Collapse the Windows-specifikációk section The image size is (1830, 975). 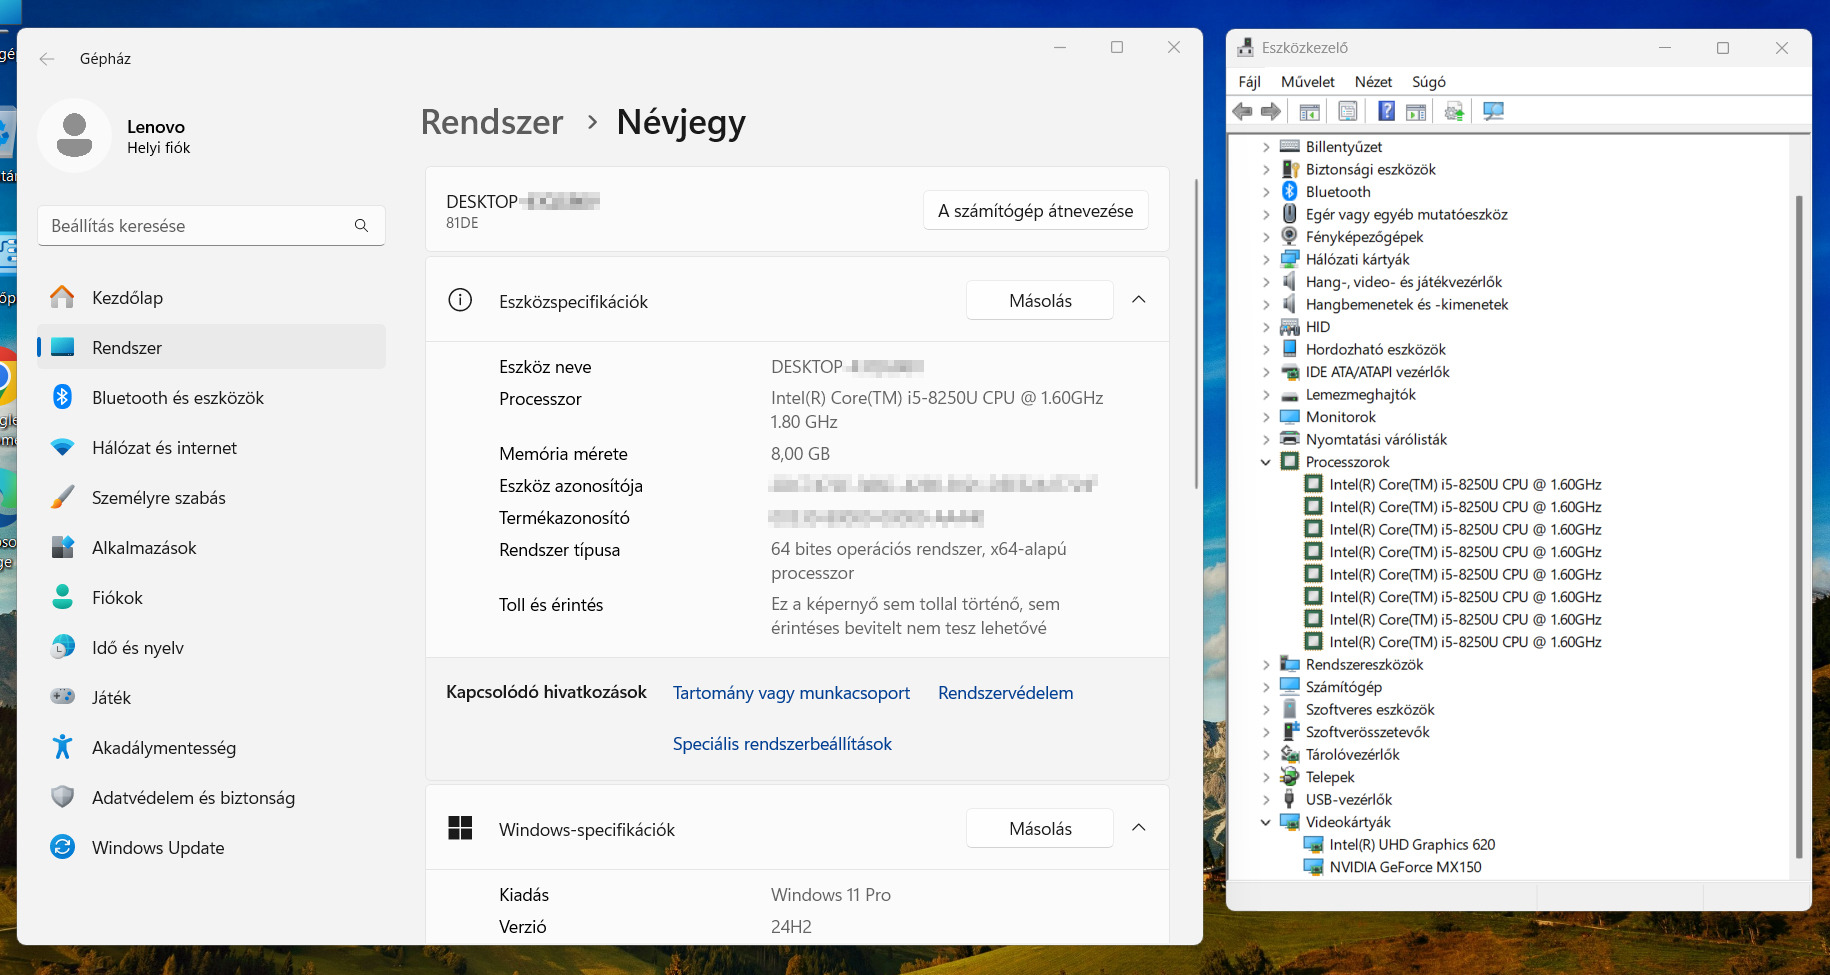[x=1139, y=828]
